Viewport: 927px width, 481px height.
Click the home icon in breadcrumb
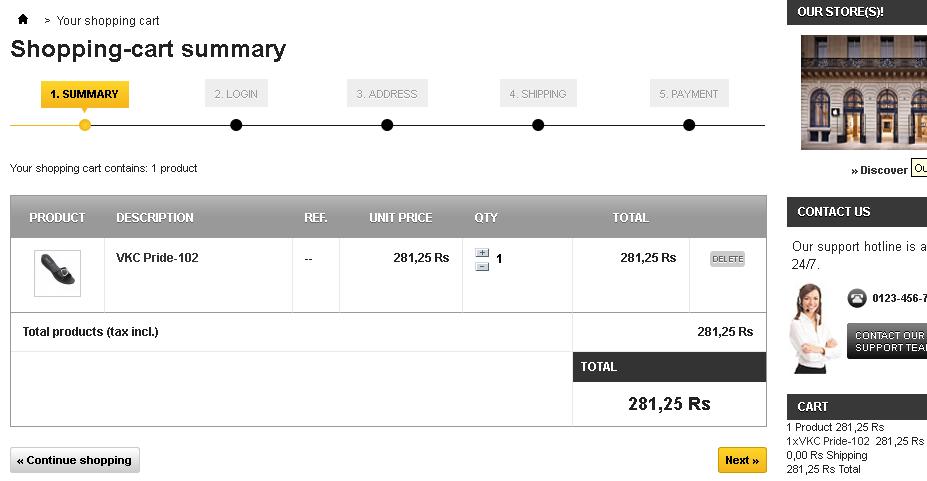[x=23, y=19]
